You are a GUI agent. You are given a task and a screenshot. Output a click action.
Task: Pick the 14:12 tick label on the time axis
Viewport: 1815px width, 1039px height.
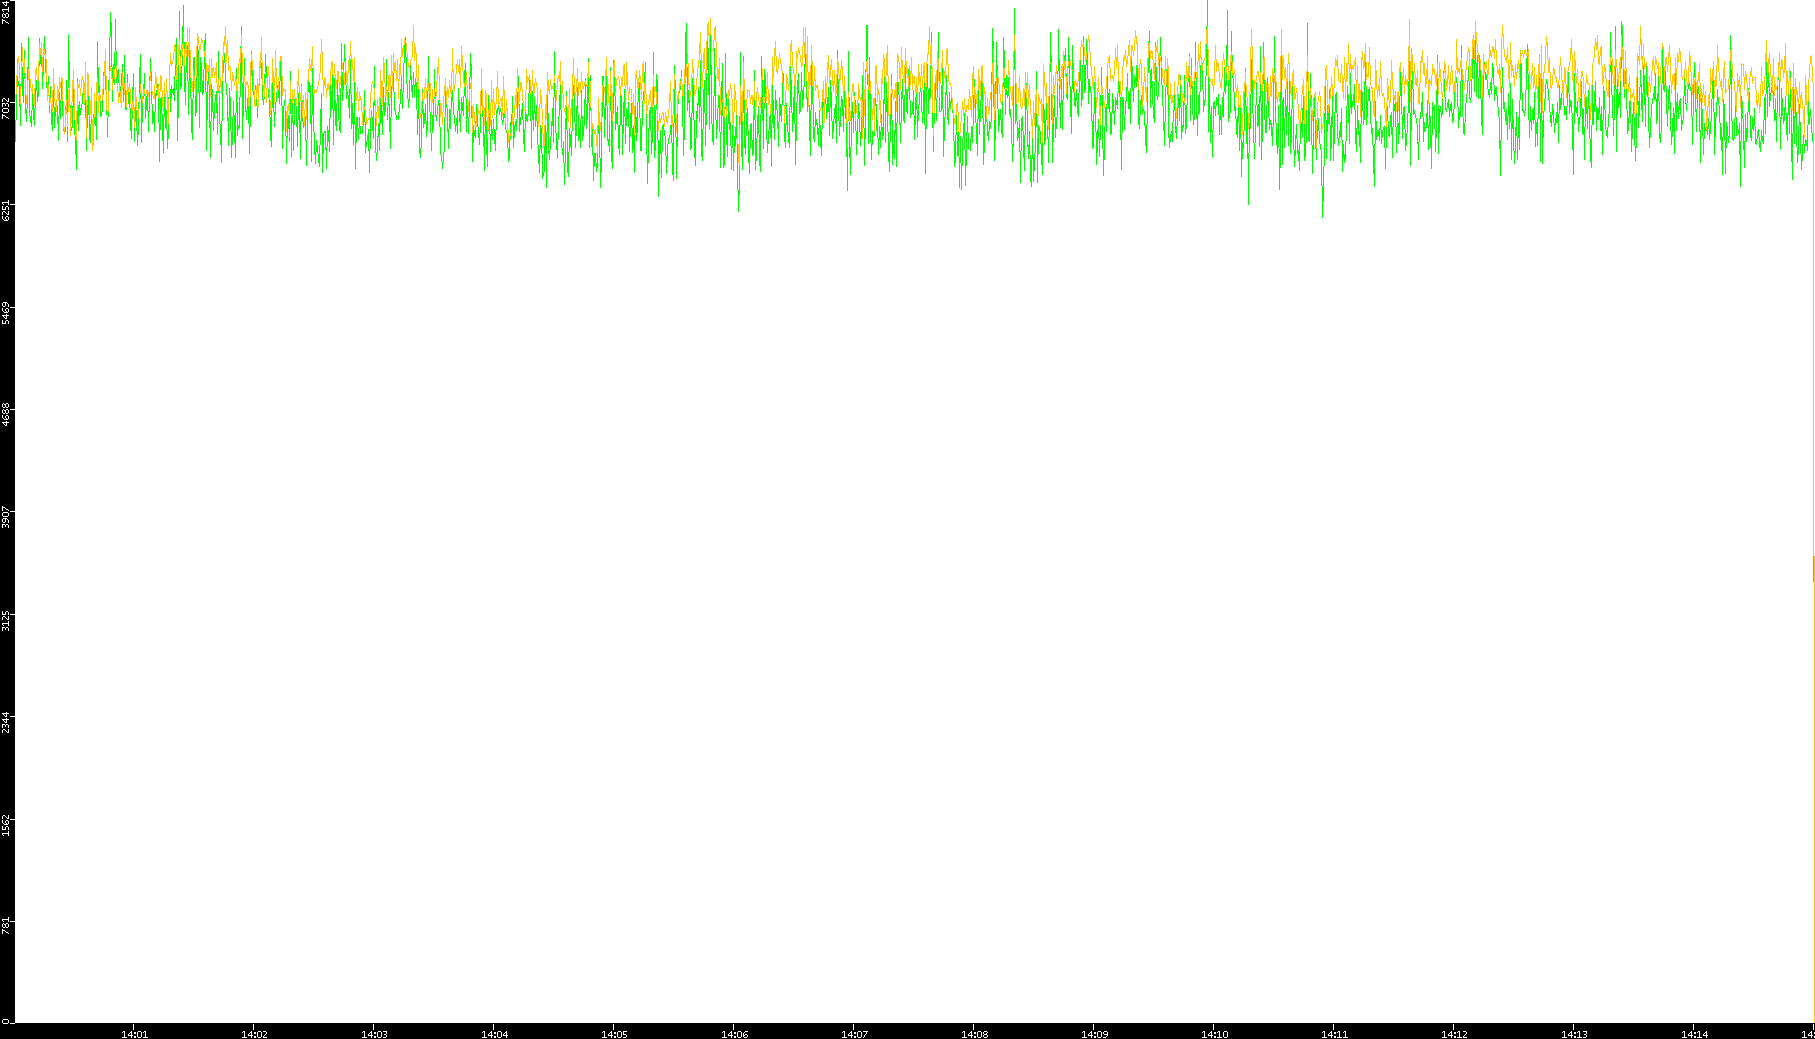pos(1454,1034)
